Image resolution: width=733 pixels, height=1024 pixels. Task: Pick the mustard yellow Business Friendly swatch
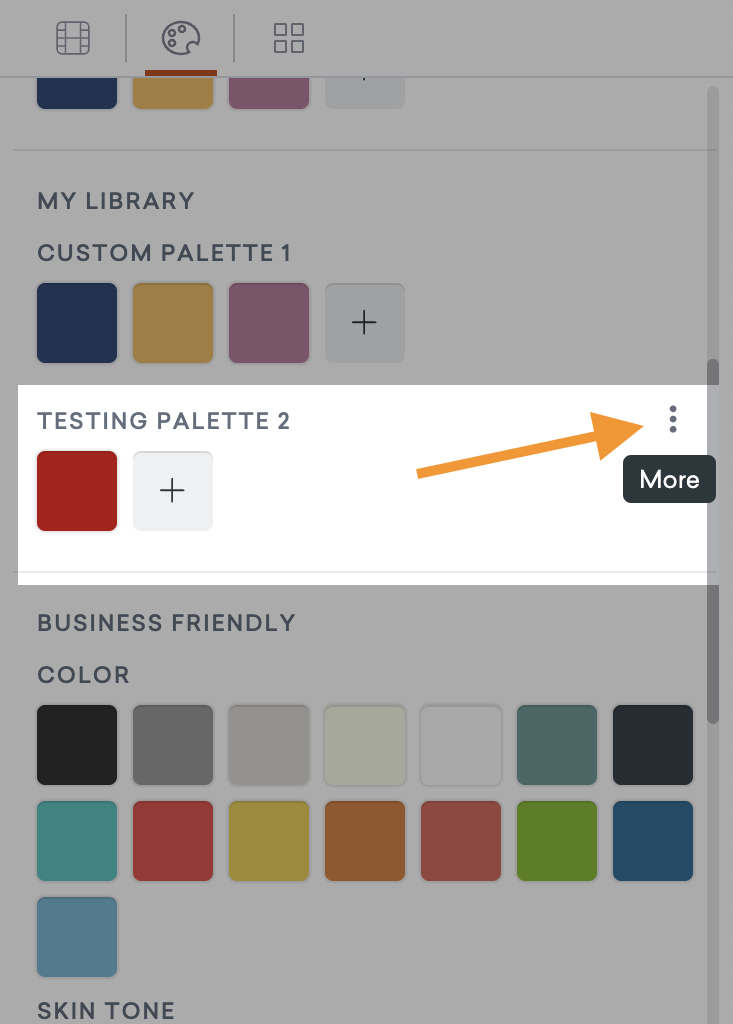point(269,840)
